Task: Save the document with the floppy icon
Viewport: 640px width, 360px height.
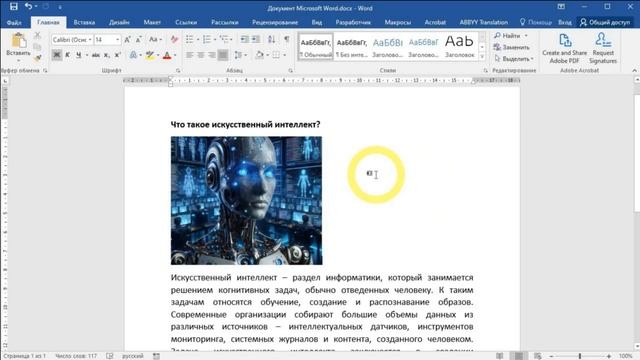Action: pos(13,7)
